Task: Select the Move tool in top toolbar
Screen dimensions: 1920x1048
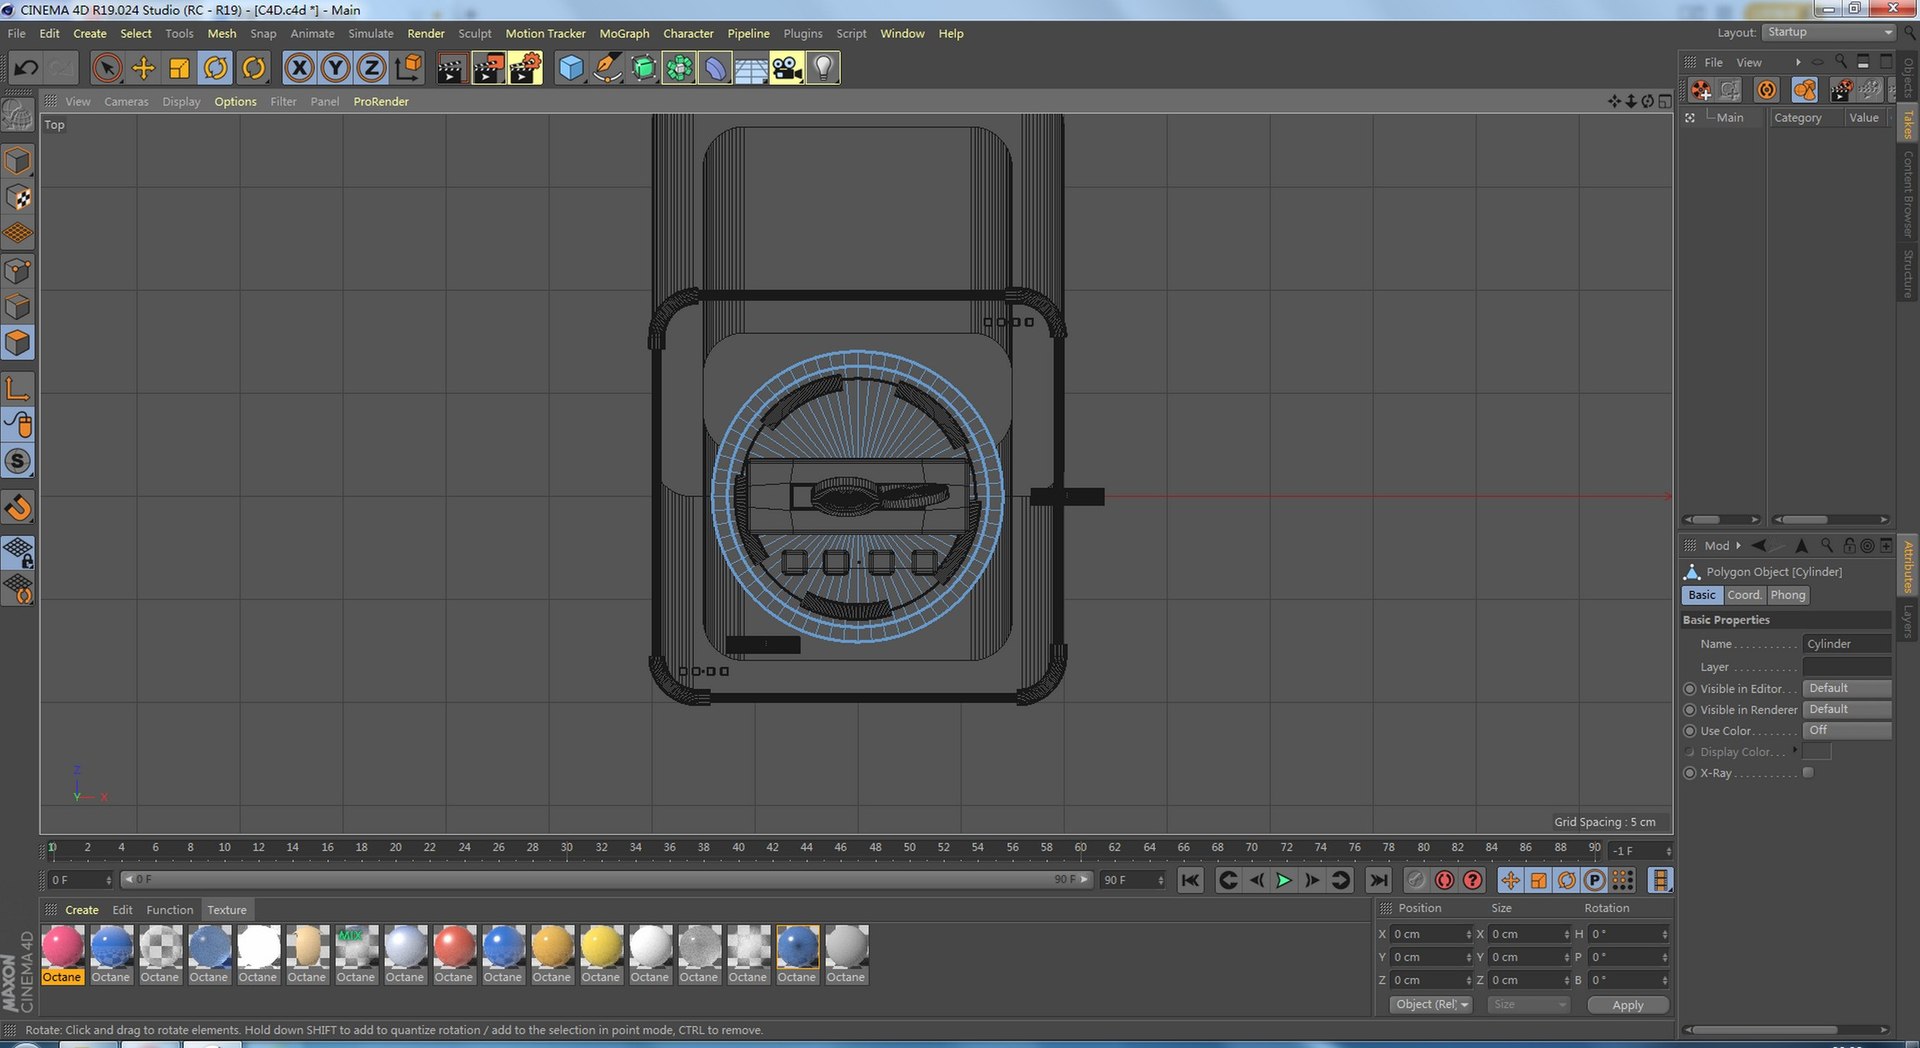Action: click(x=144, y=68)
